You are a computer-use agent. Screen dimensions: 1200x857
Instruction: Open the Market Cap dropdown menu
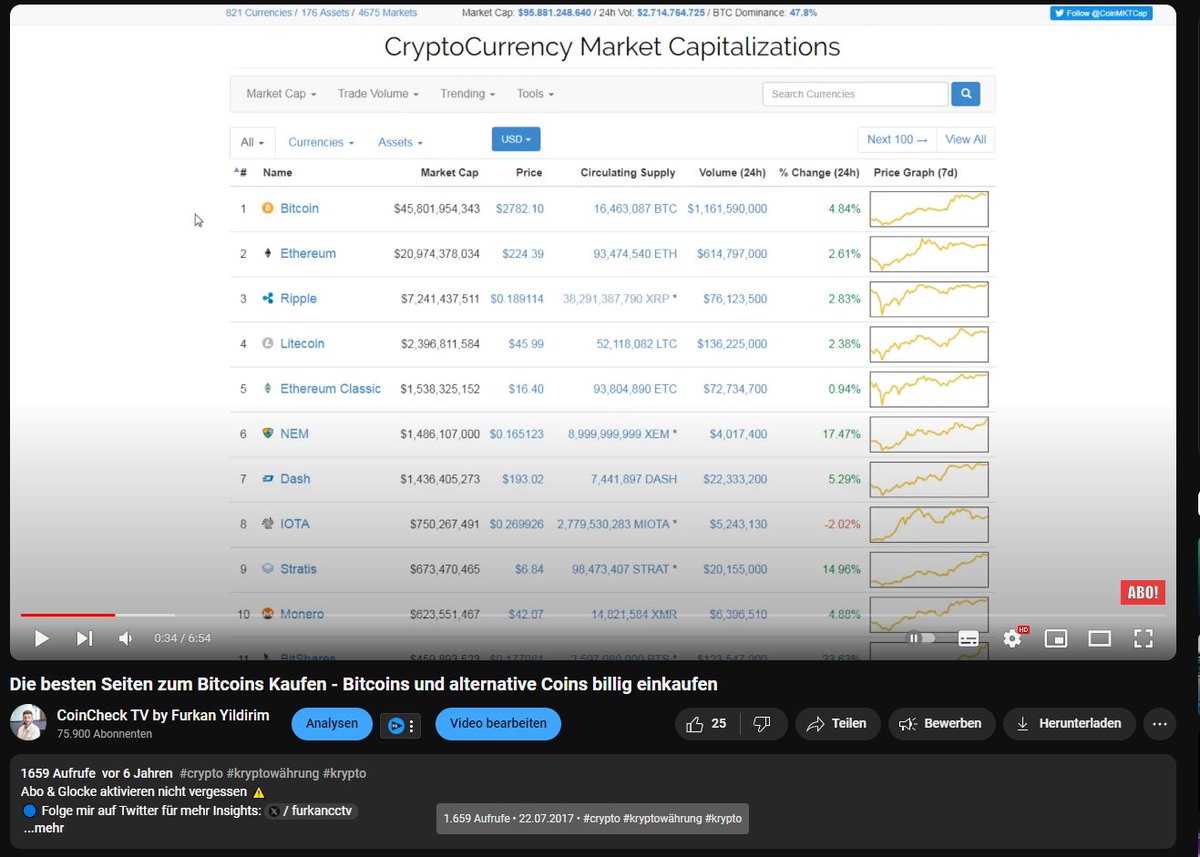pos(281,94)
